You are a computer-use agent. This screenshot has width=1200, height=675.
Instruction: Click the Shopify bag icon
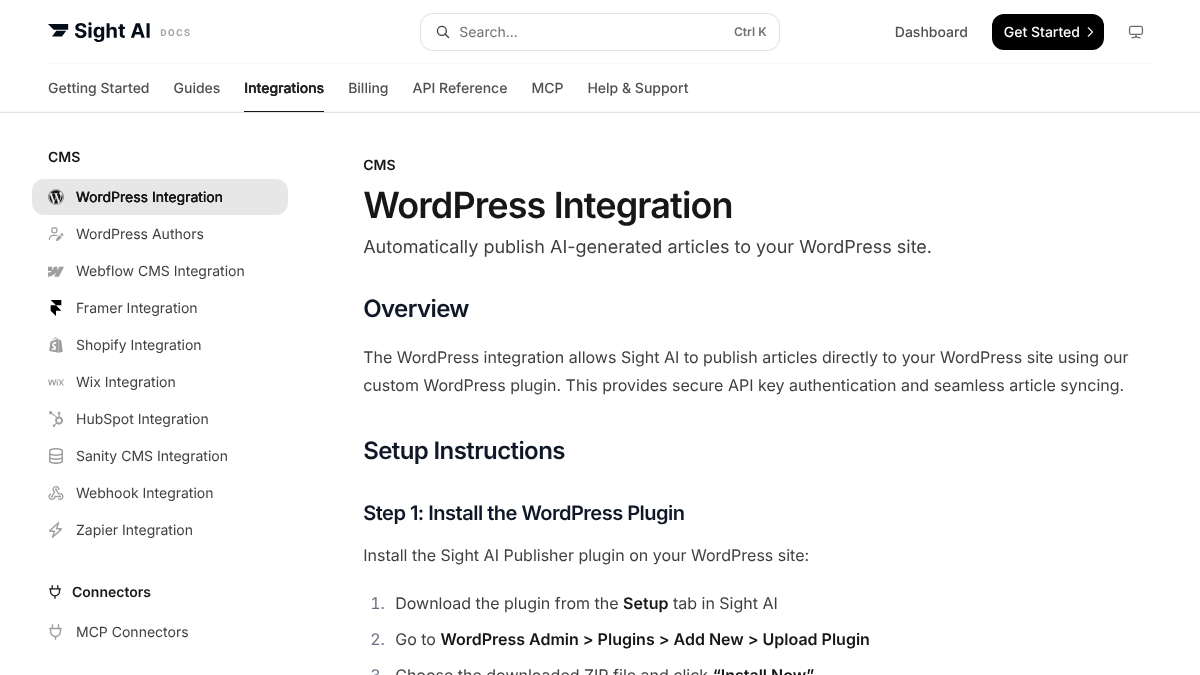click(x=56, y=345)
